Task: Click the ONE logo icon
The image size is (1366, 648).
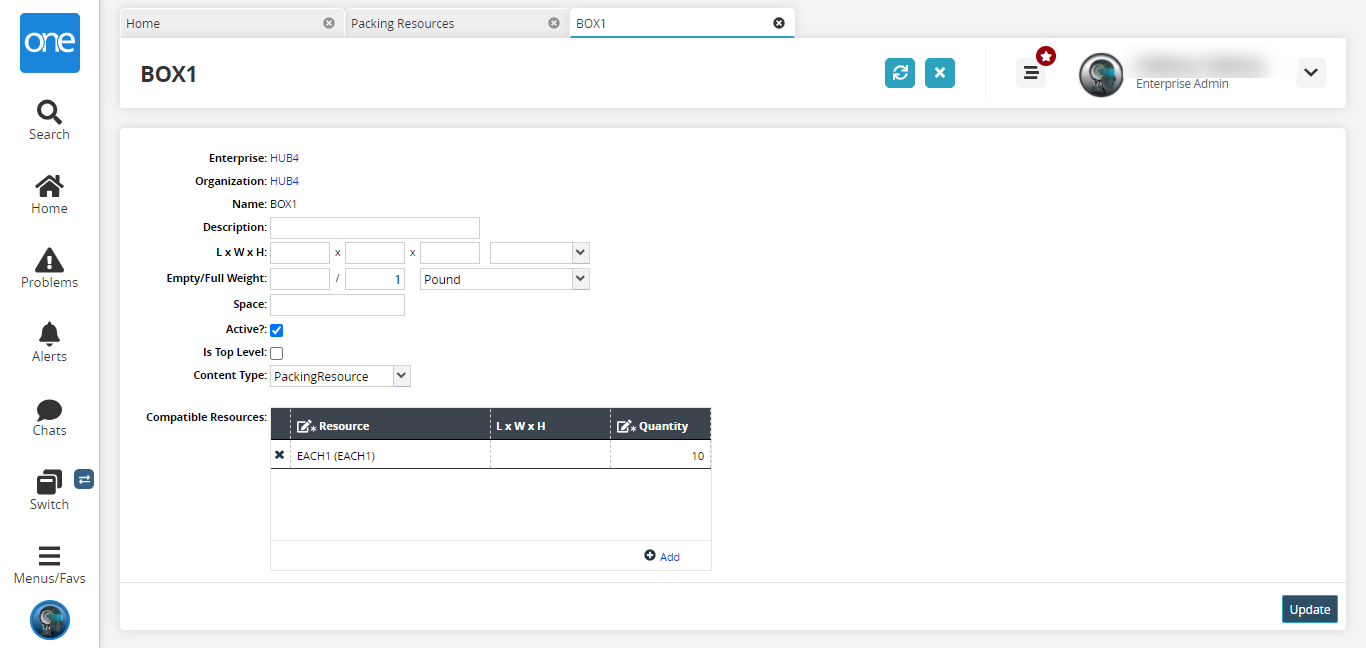Action: (50, 43)
